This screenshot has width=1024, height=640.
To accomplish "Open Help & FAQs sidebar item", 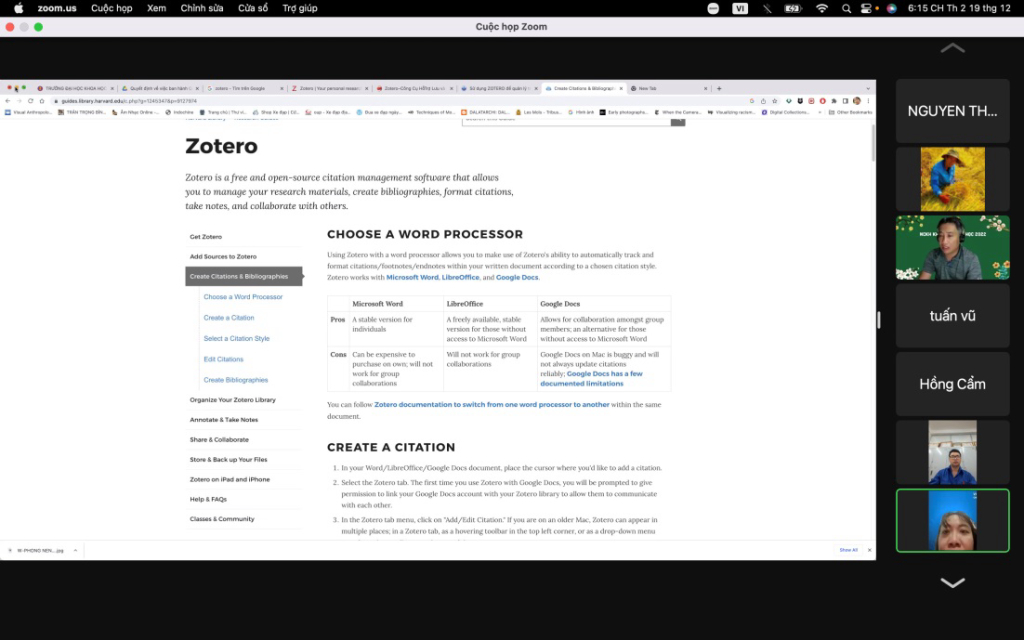I will (x=208, y=499).
